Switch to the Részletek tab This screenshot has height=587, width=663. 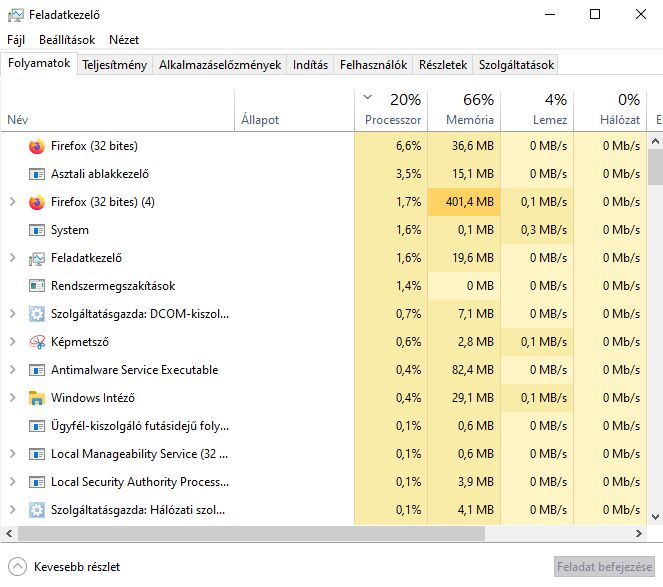click(x=443, y=65)
